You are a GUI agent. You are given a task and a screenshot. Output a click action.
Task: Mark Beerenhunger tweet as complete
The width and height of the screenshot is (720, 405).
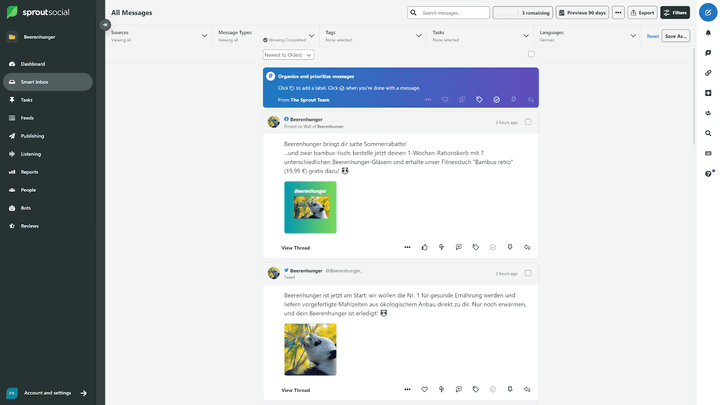click(x=493, y=389)
